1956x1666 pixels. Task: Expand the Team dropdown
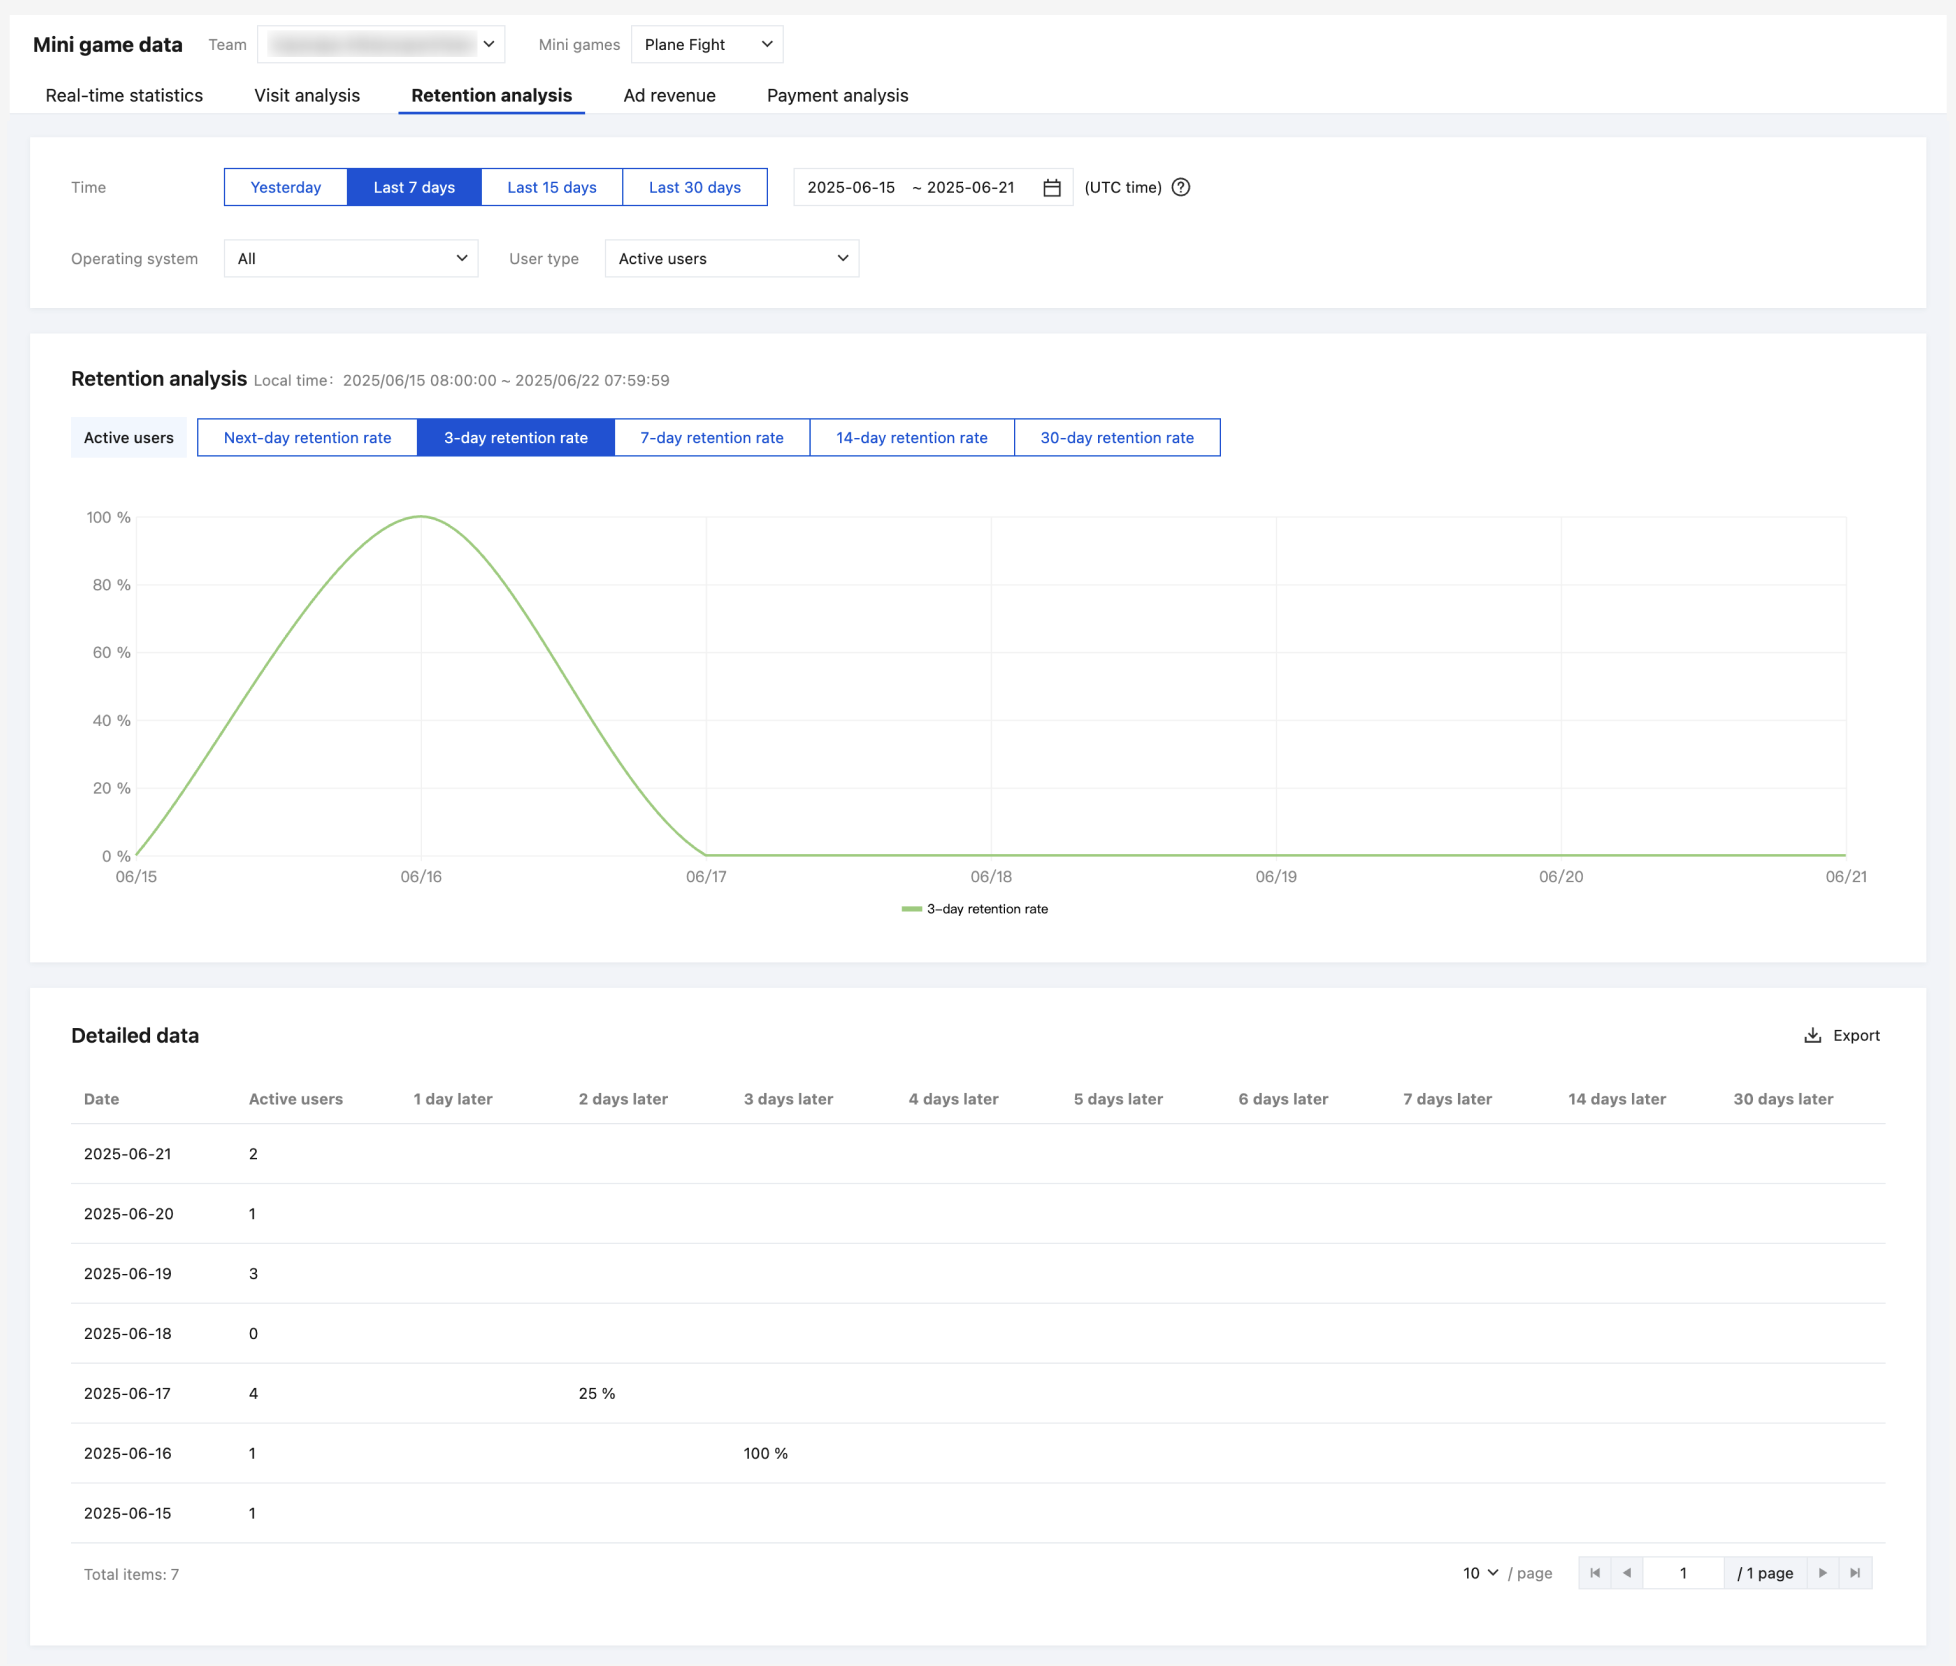(x=381, y=45)
